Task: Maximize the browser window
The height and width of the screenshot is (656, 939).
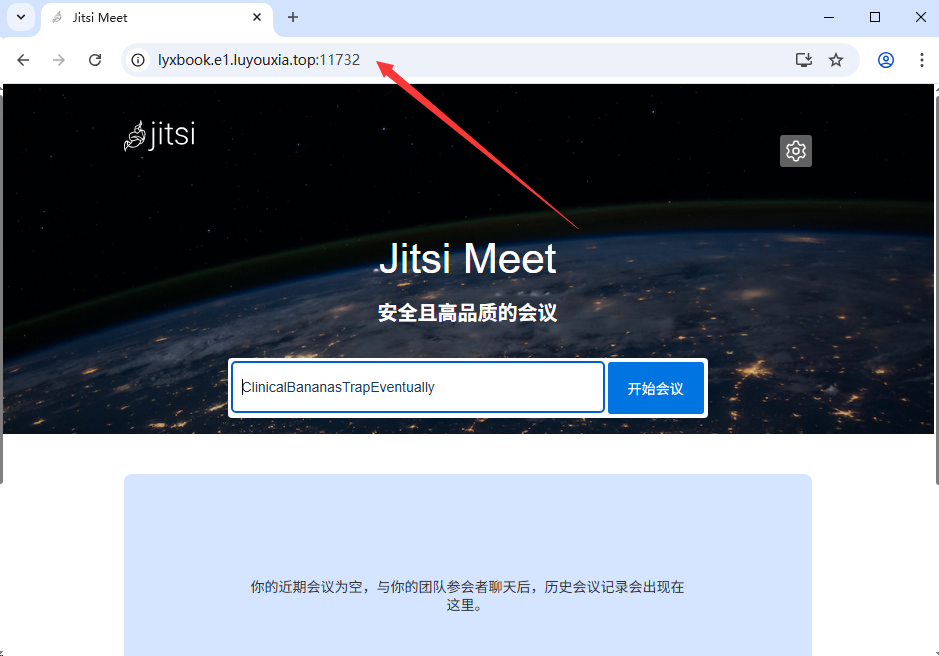Action: (x=875, y=17)
